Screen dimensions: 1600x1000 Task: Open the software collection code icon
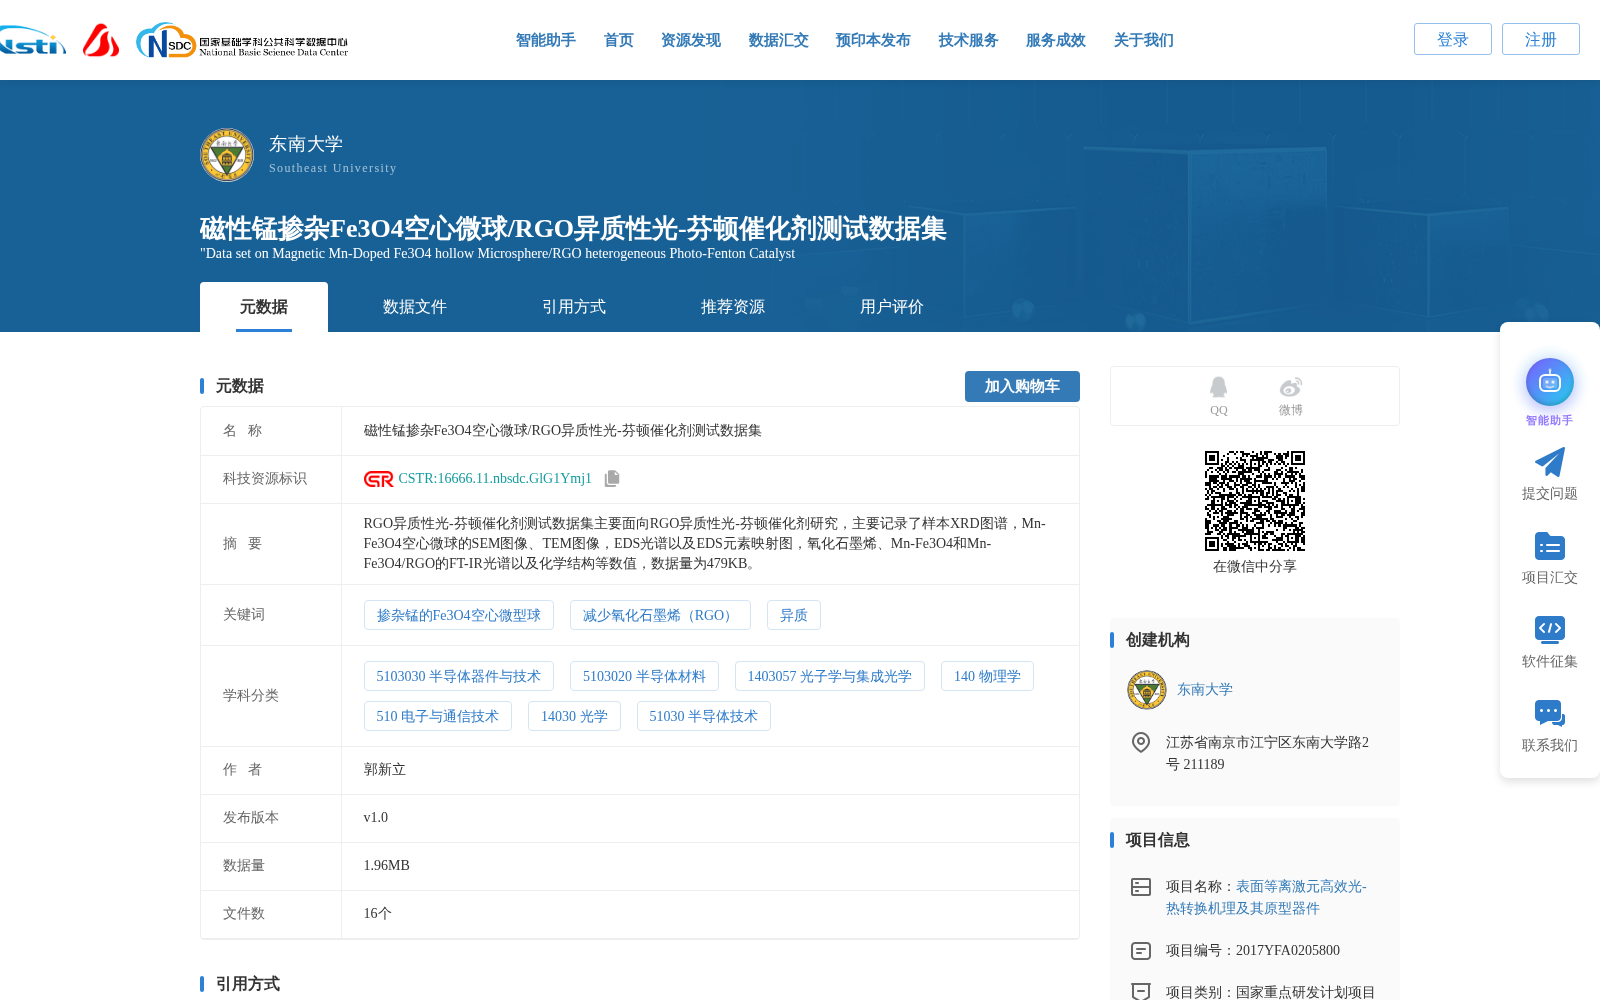[x=1550, y=629]
